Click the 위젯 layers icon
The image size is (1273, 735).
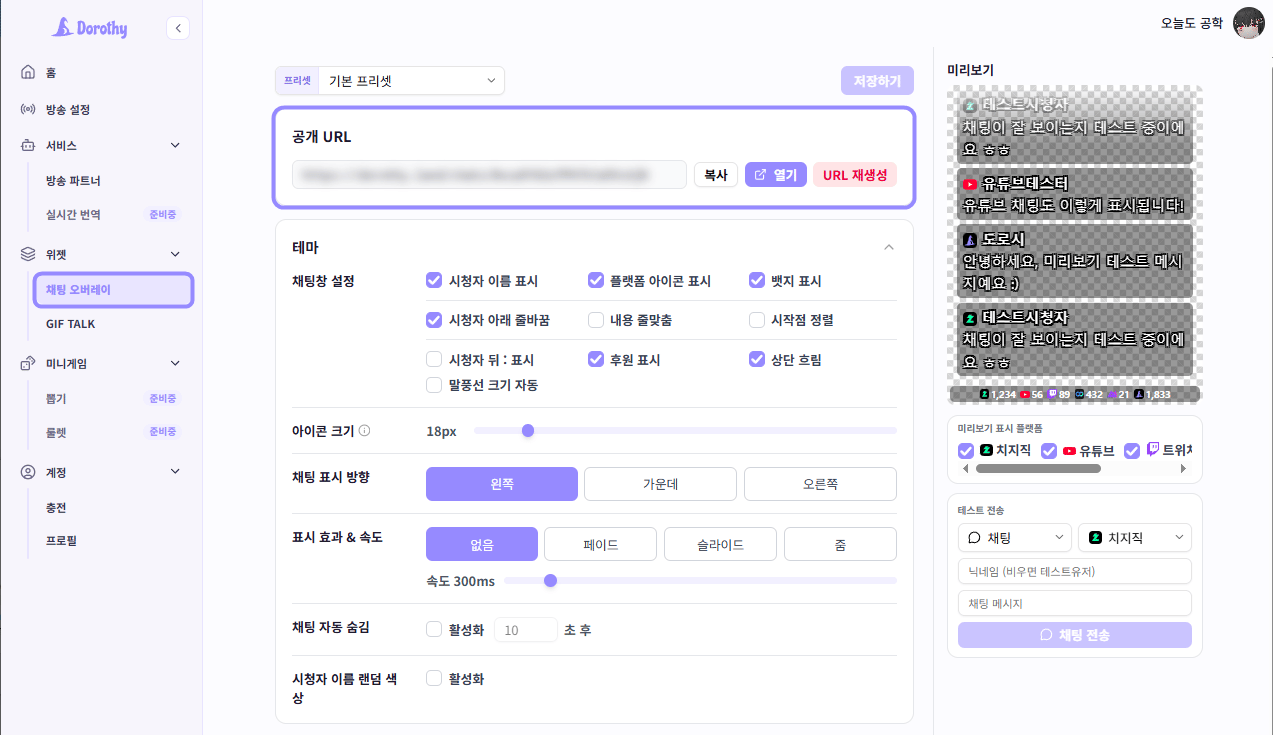pyautogui.click(x=28, y=254)
